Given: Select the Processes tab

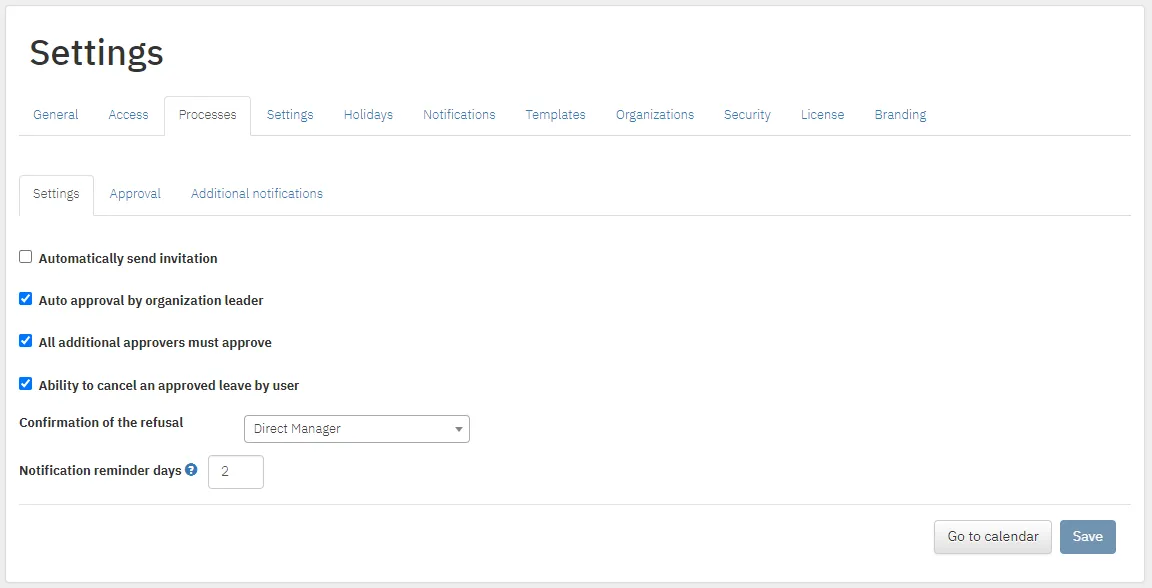Looking at the screenshot, I should point(208,115).
